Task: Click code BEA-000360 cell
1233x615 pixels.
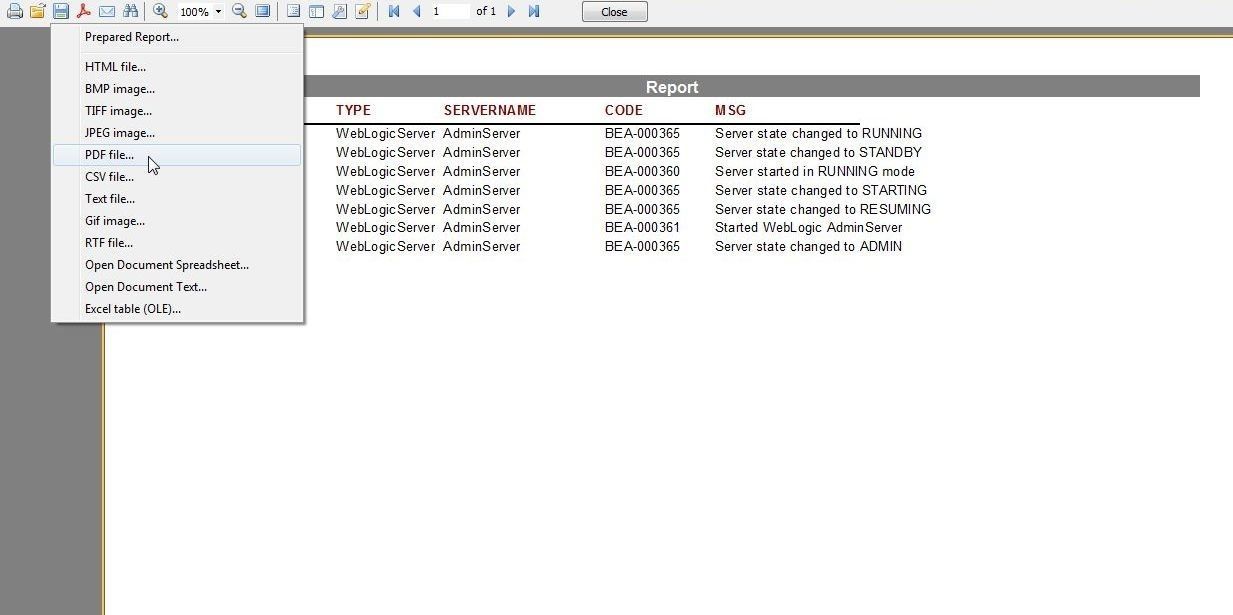Action: click(642, 171)
